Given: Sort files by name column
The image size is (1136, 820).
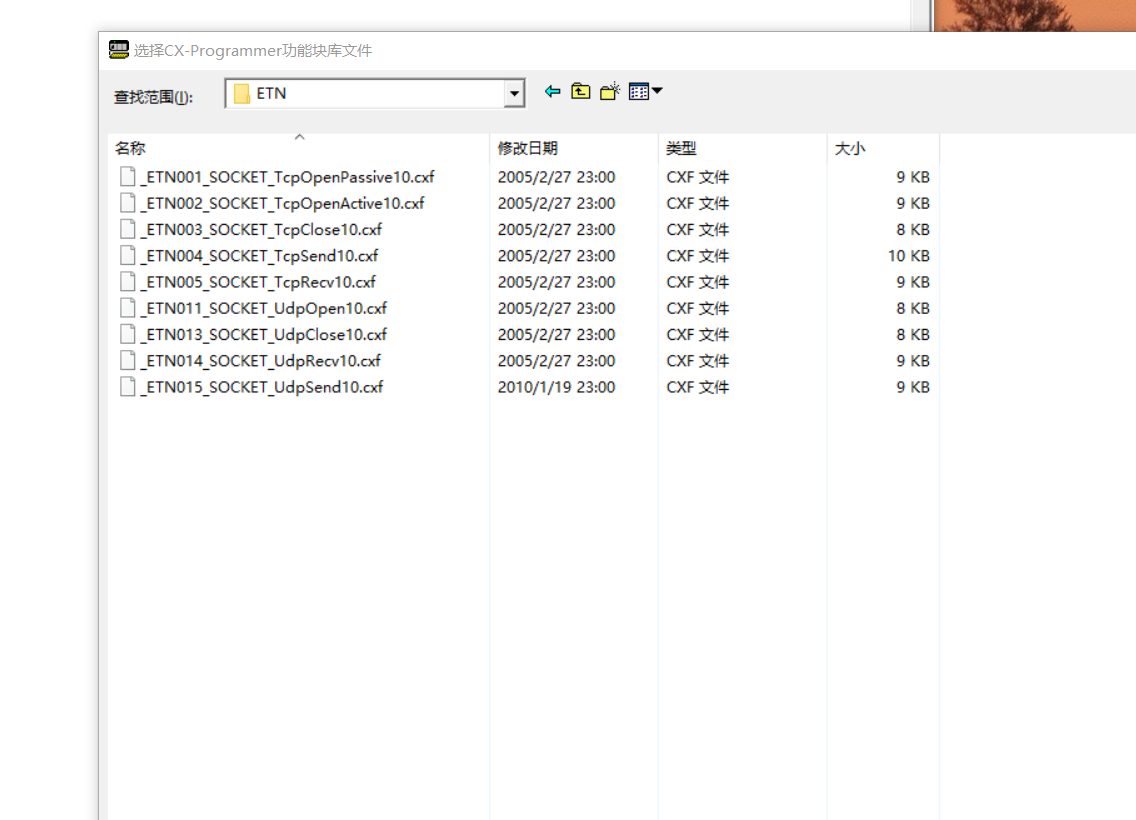Looking at the screenshot, I should coord(130,148).
